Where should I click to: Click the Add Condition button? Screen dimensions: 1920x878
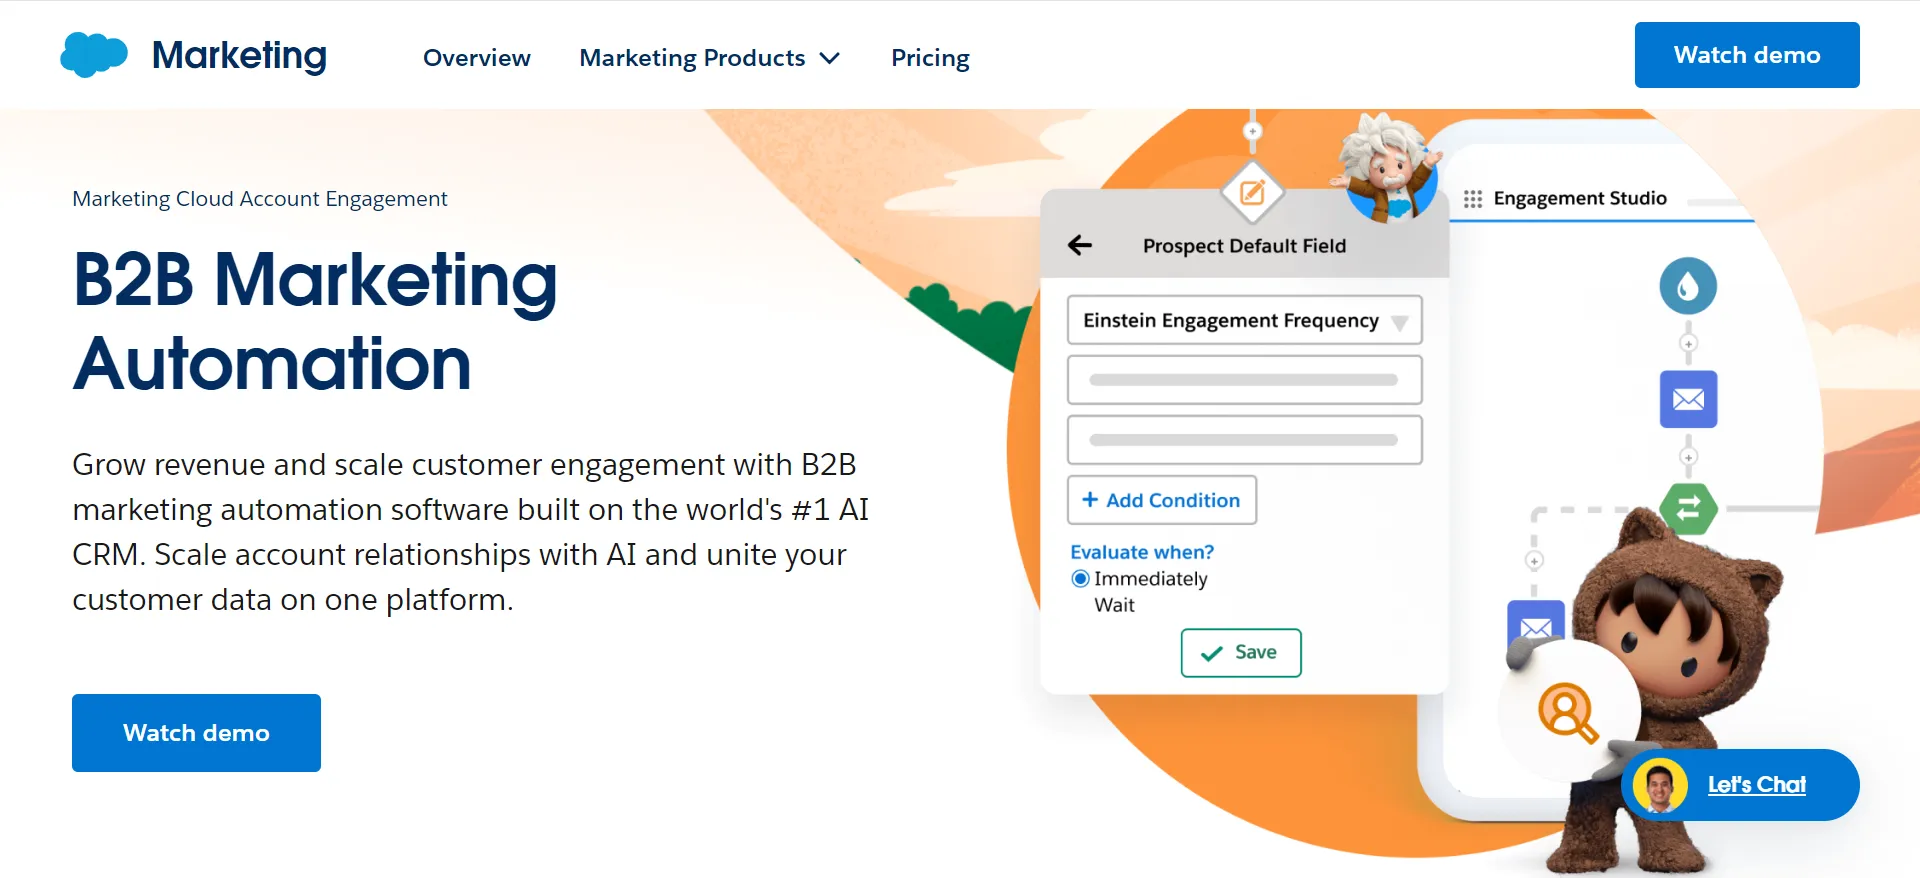(x=1162, y=500)
